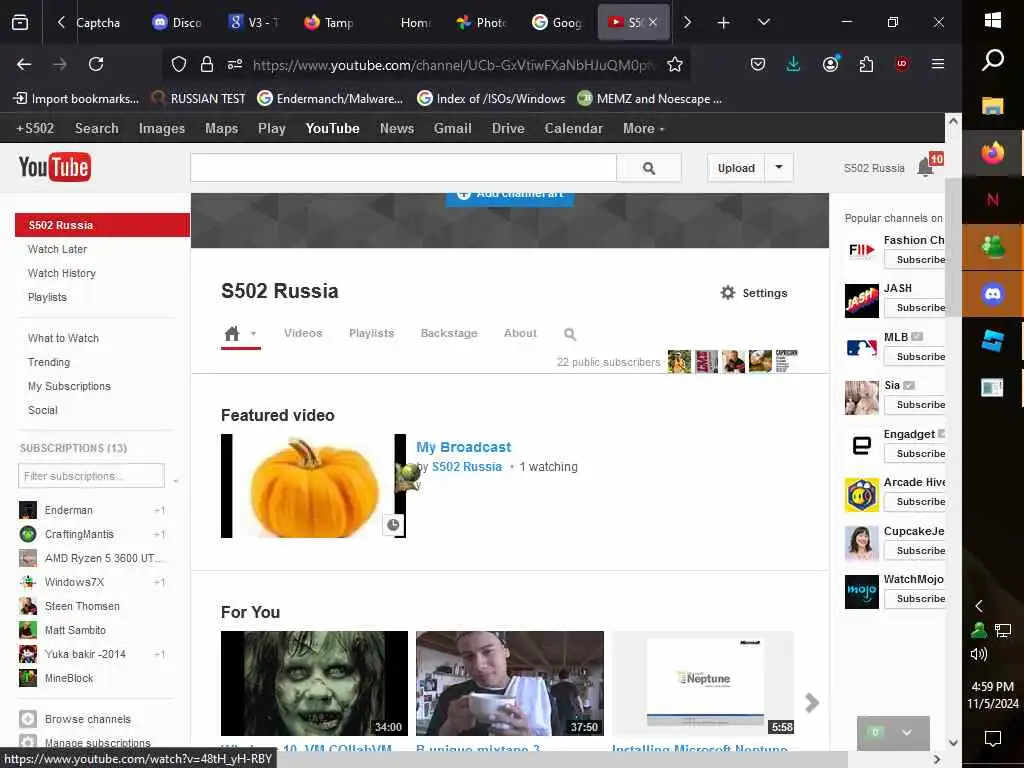Open Maps in the Google bar

221,129
